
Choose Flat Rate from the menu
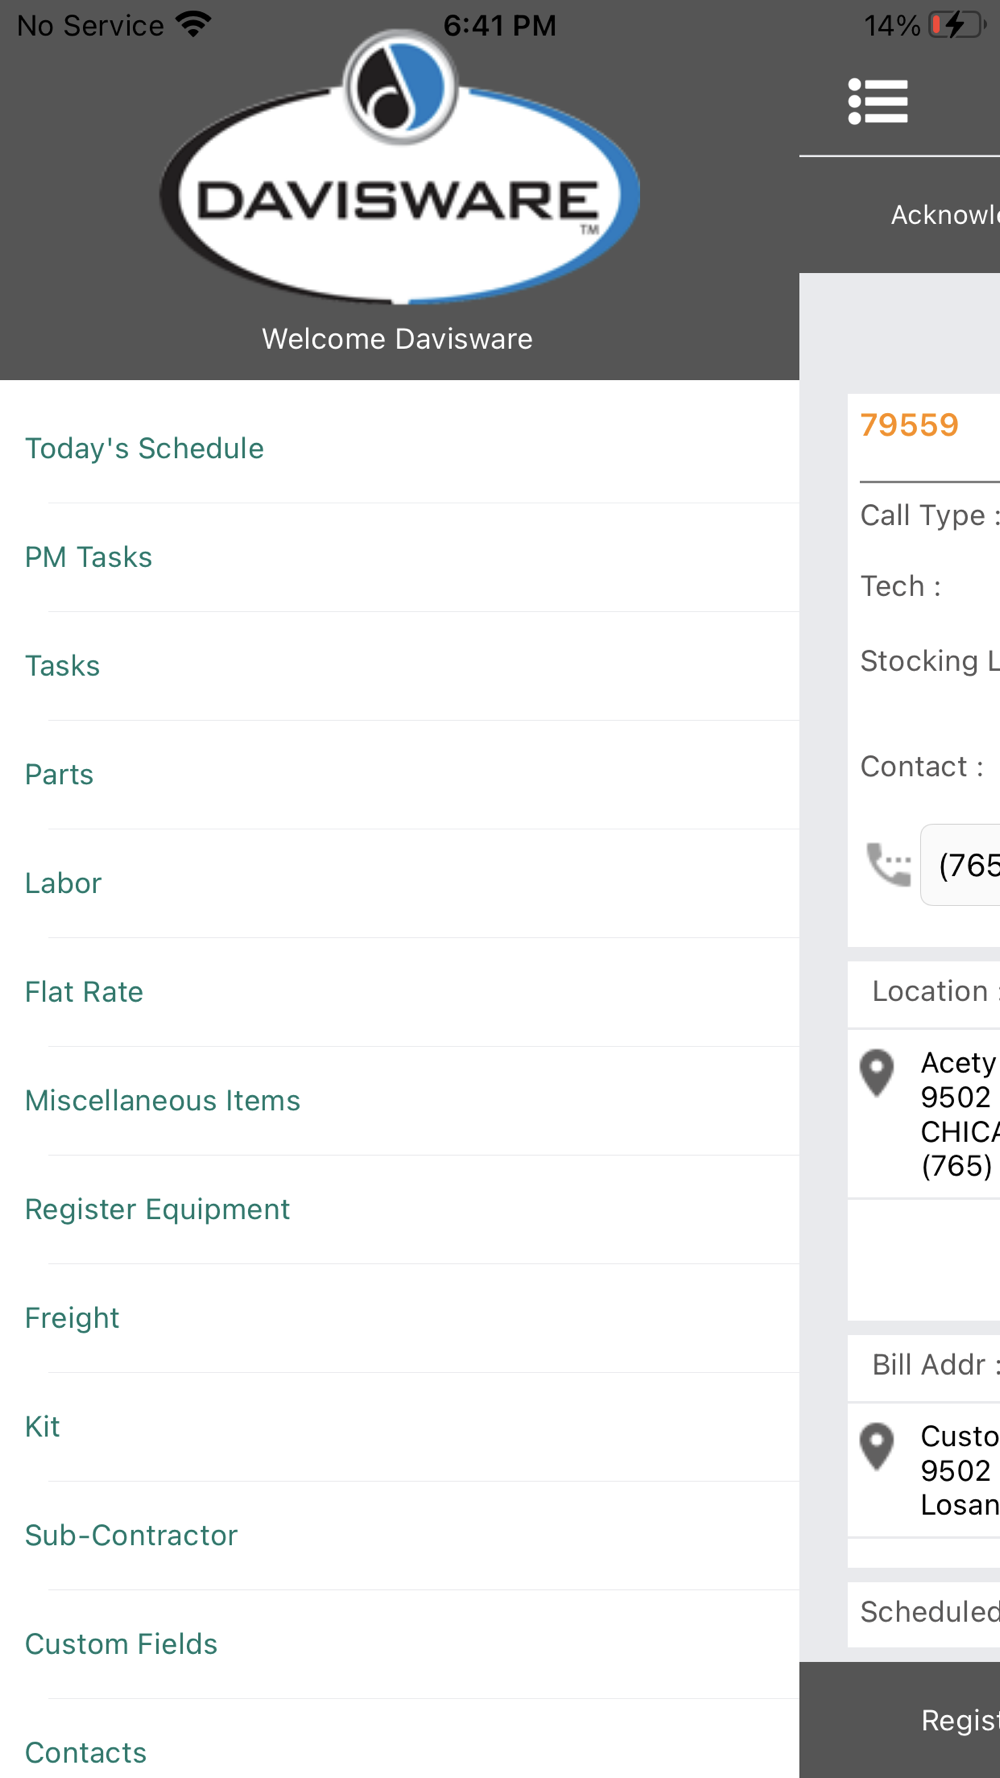[85, 992]
